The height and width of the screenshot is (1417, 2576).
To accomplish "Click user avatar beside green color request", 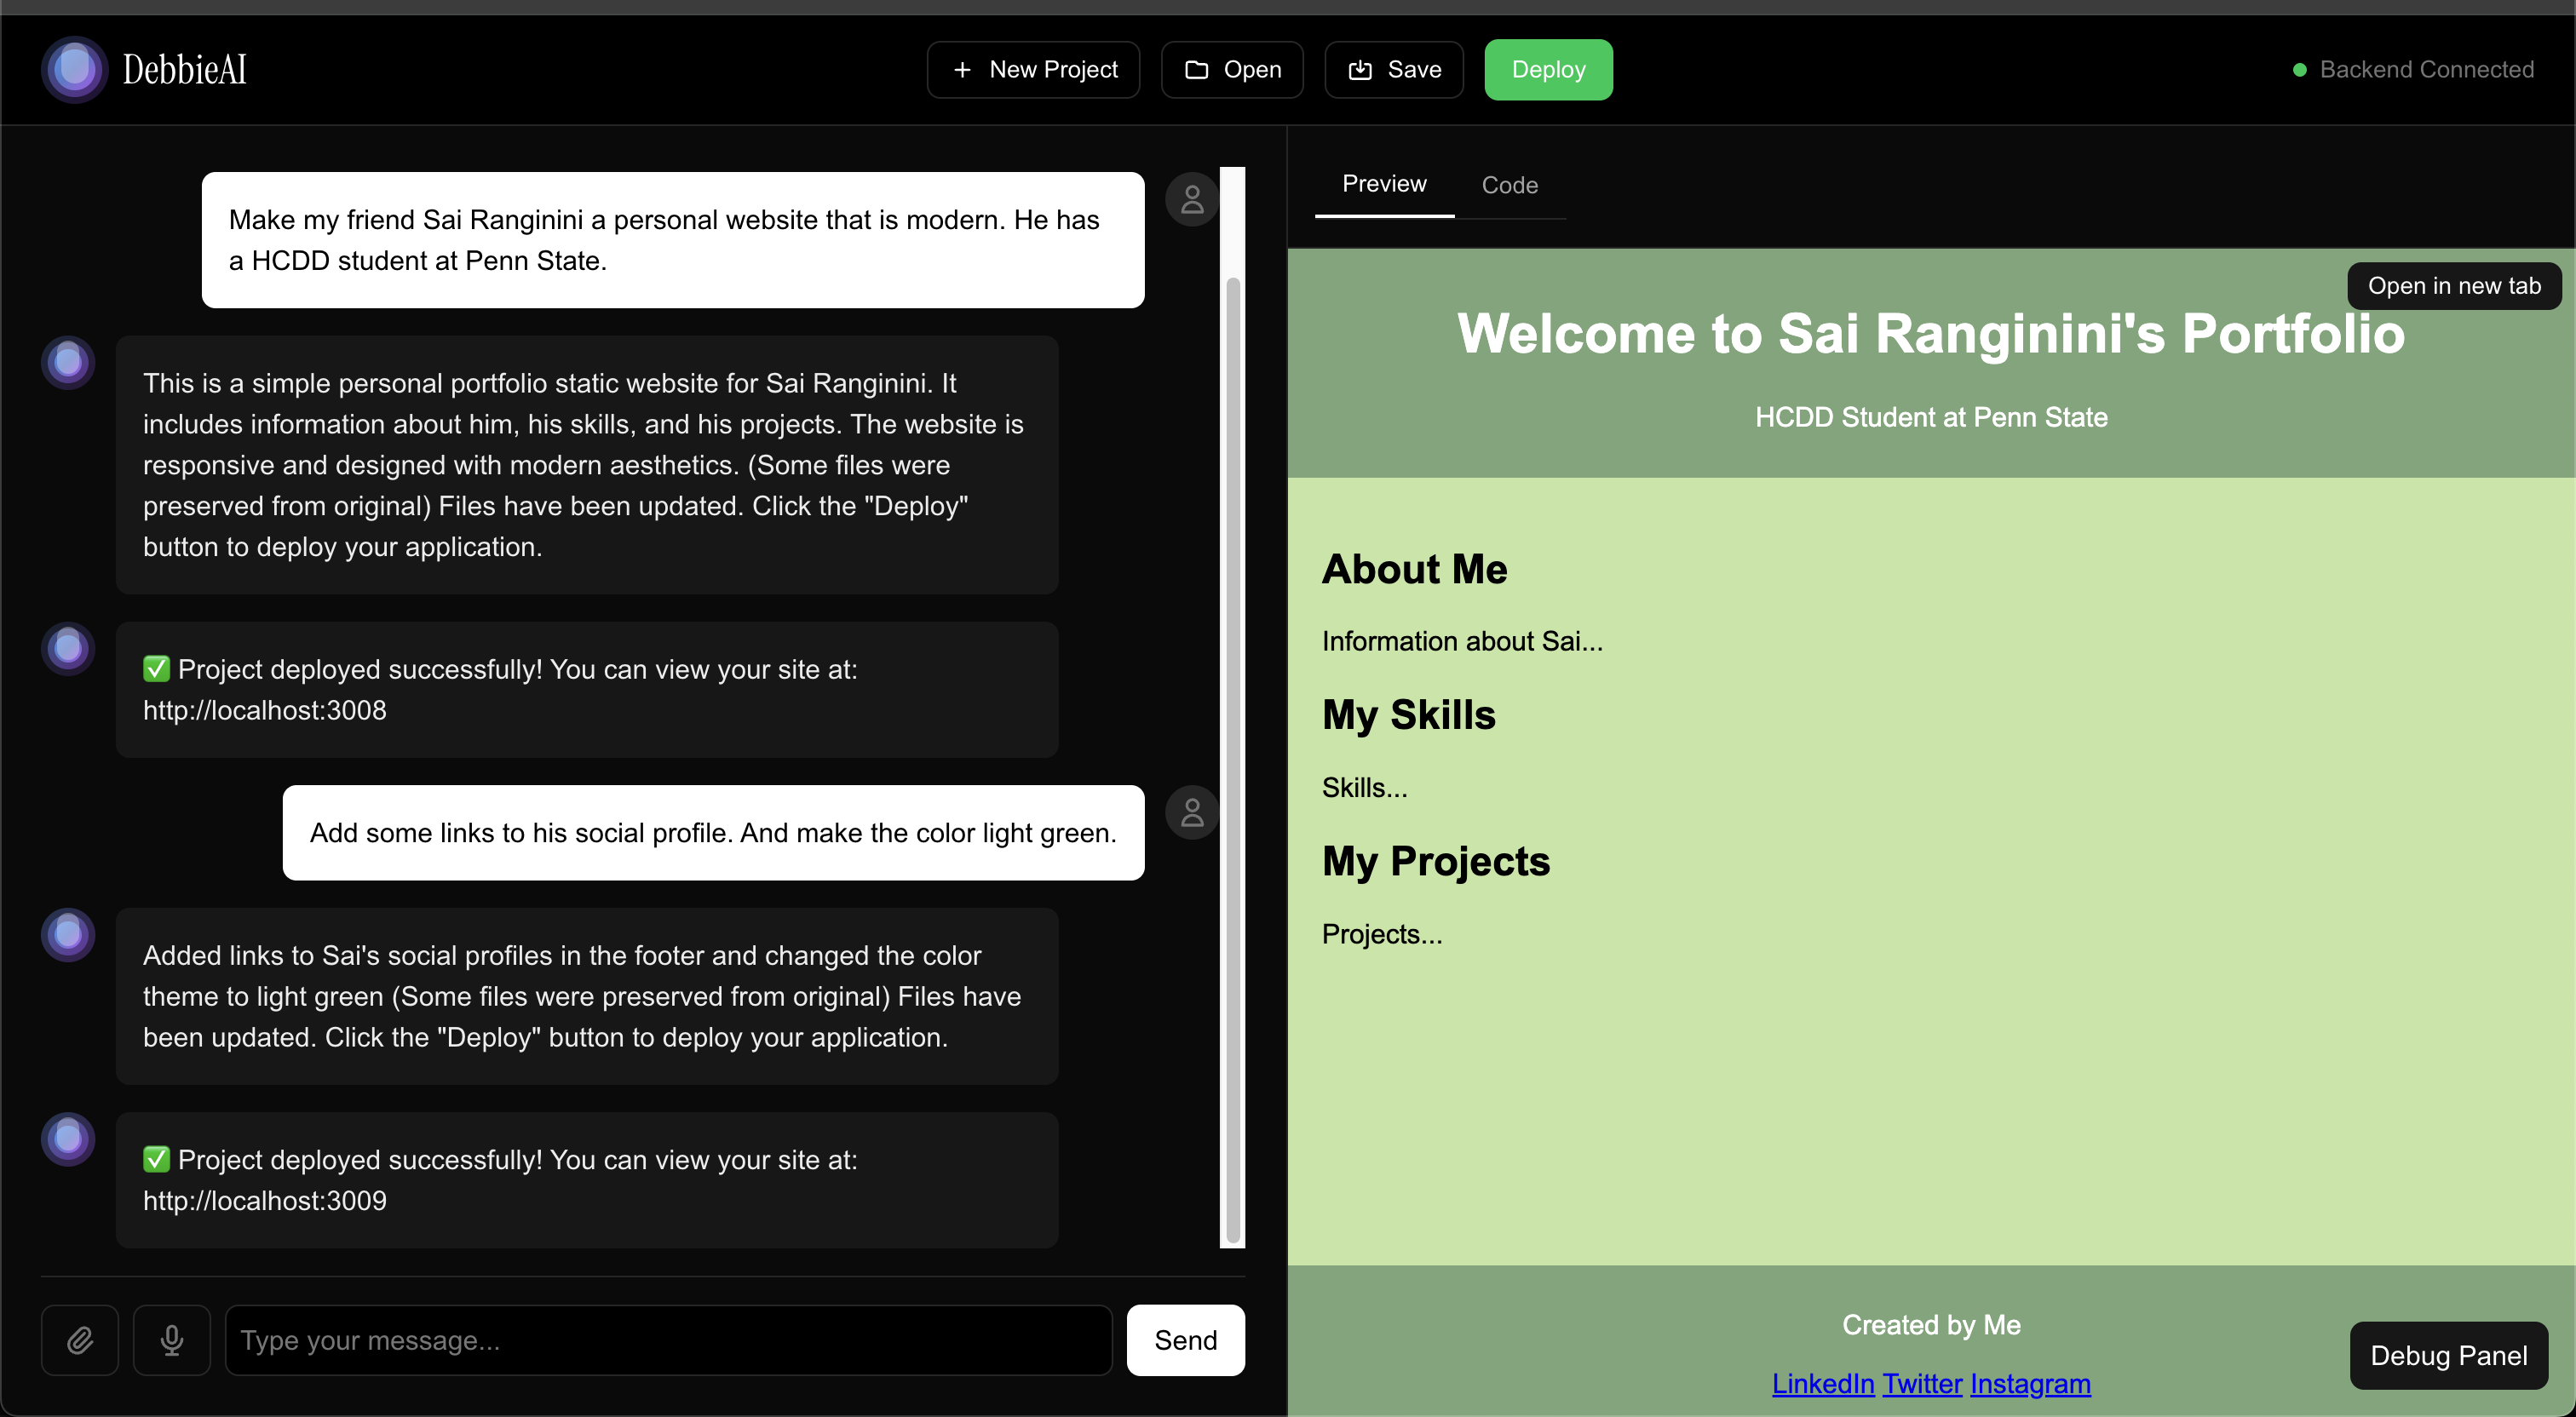I will point(1192,812).
